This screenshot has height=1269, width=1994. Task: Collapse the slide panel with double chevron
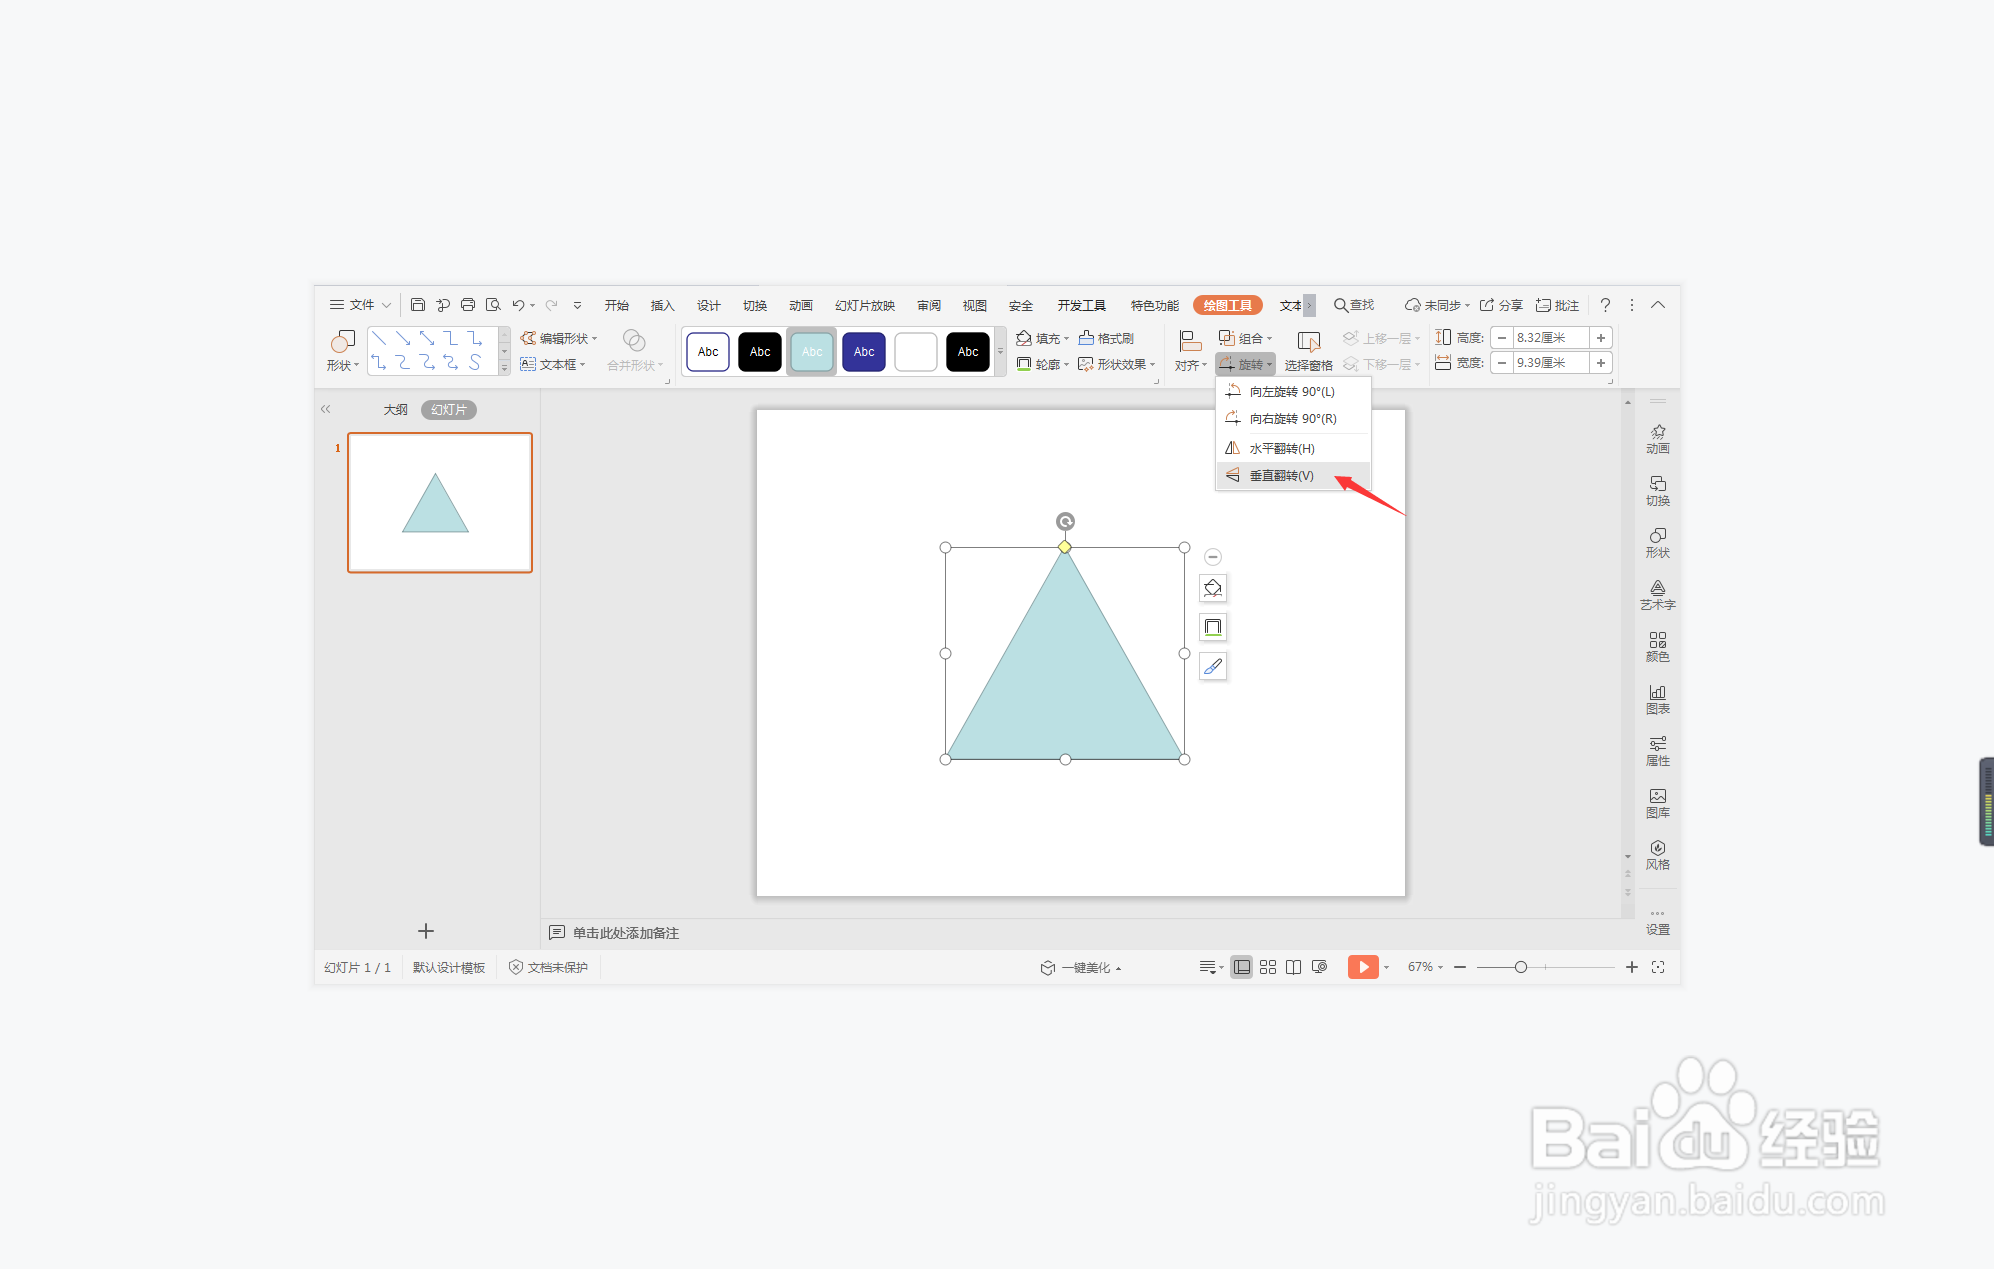pos(325,409)
